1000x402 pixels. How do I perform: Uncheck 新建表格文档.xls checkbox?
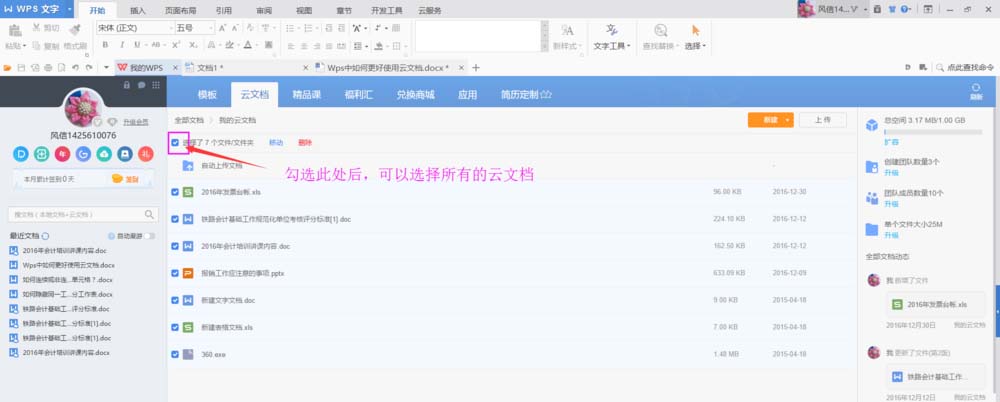coord(175,327)
